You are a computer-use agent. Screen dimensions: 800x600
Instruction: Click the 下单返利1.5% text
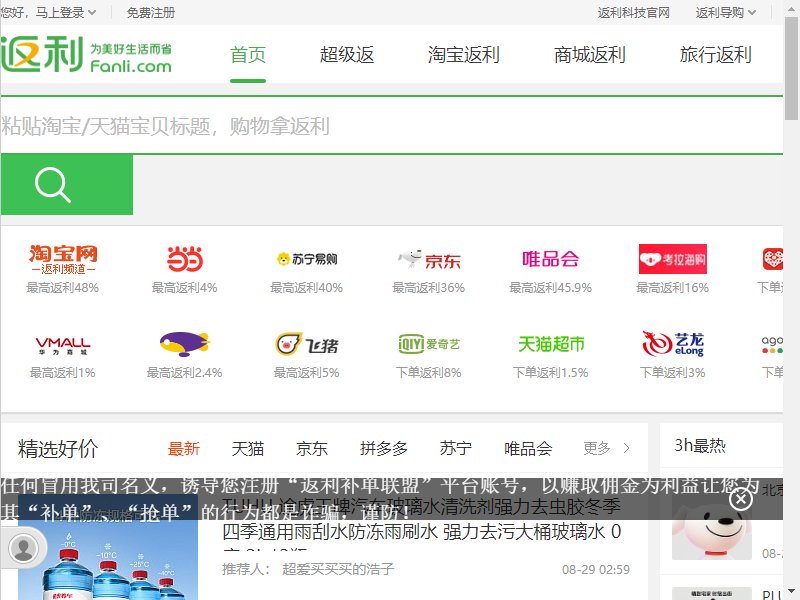(551, 373)
